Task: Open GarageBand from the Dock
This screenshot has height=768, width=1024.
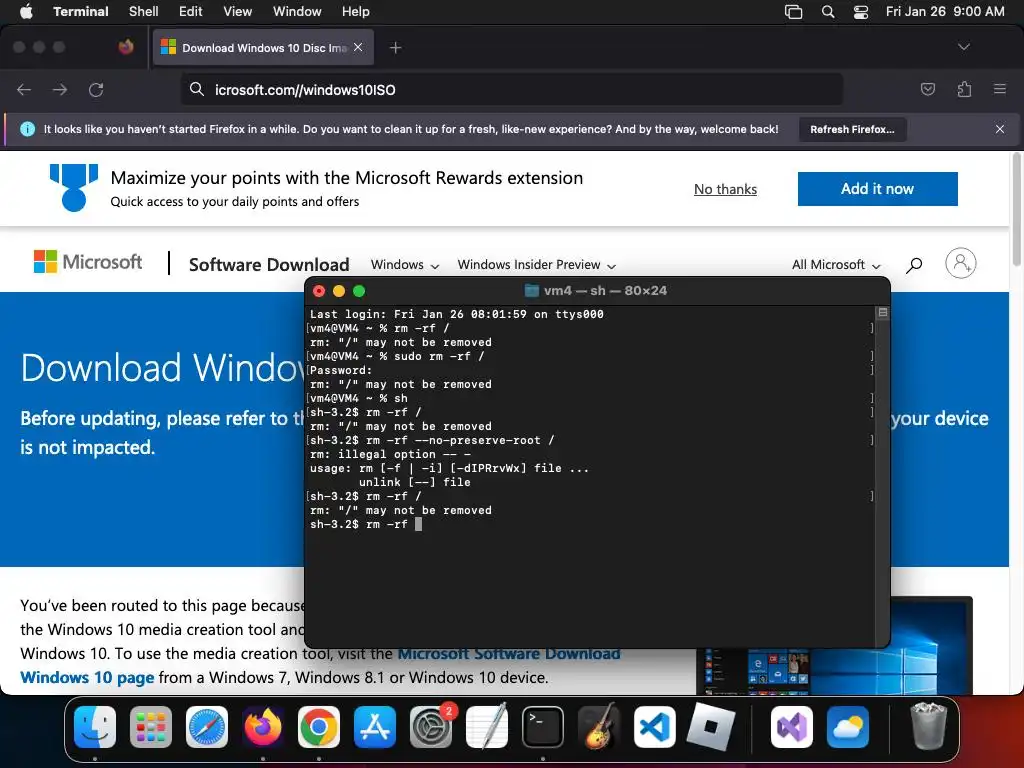Action: (599, 727)
